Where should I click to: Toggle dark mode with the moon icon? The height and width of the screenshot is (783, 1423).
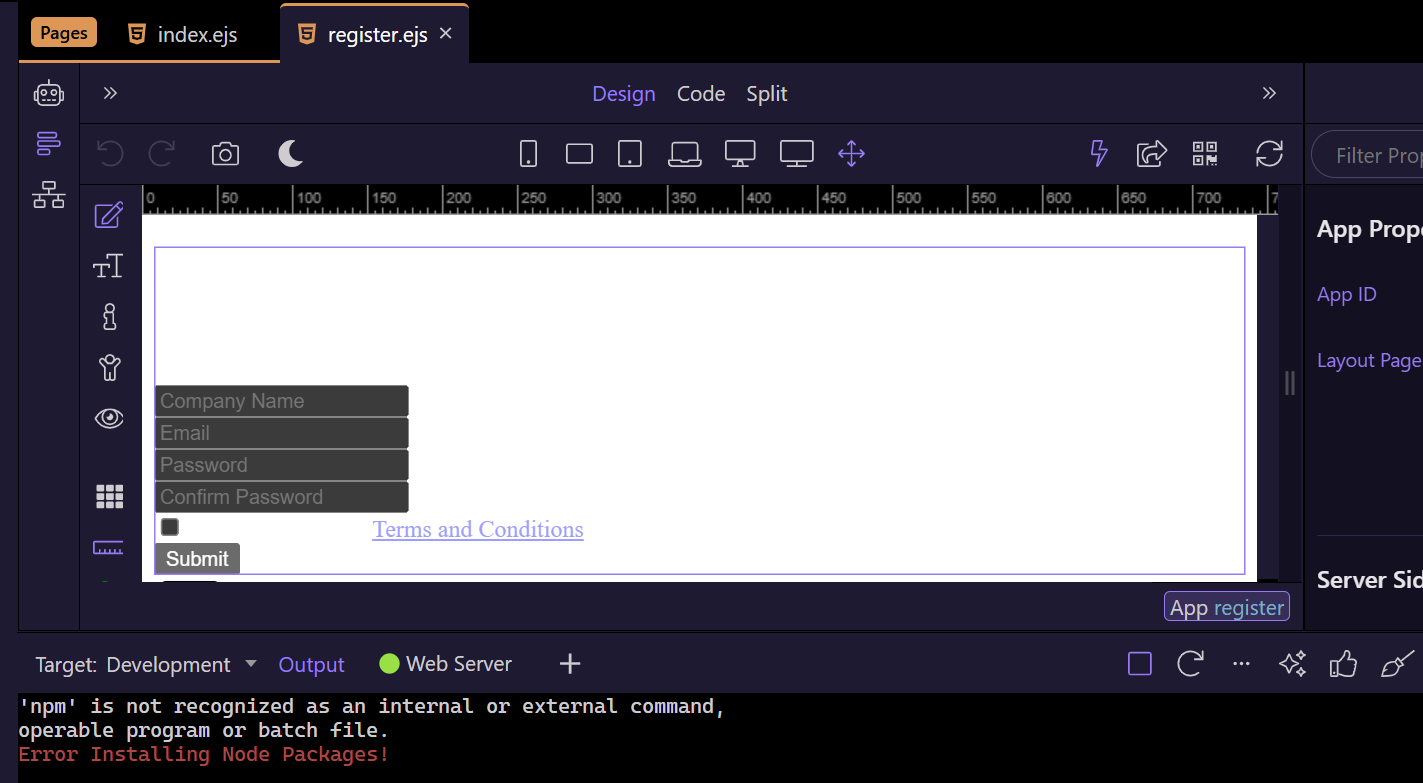click(x=290, y=154)
